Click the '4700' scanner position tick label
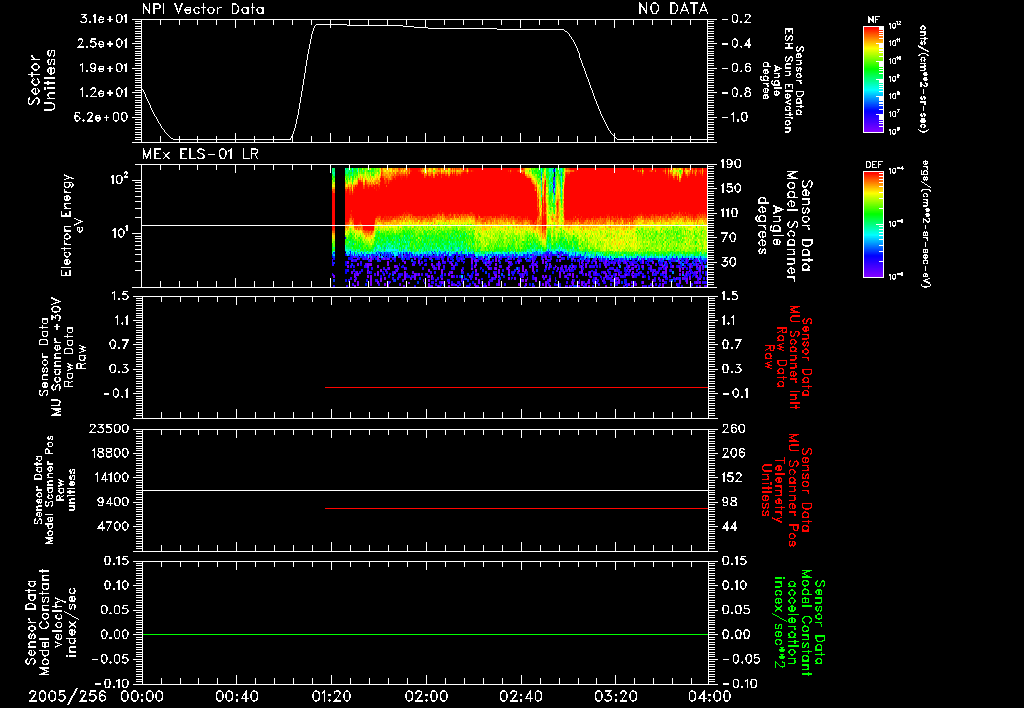Viewport: 1024px width, 708px height. pyautogui.click(x=113, y=526)
